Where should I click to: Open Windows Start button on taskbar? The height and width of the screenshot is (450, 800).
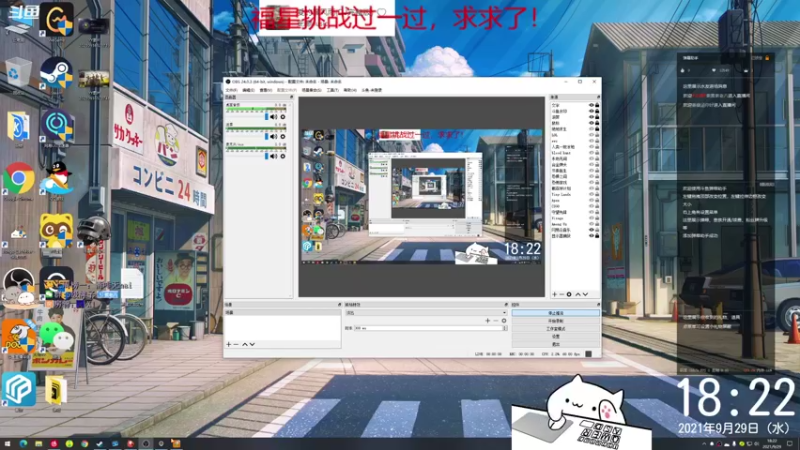click(x=7, y=444)
